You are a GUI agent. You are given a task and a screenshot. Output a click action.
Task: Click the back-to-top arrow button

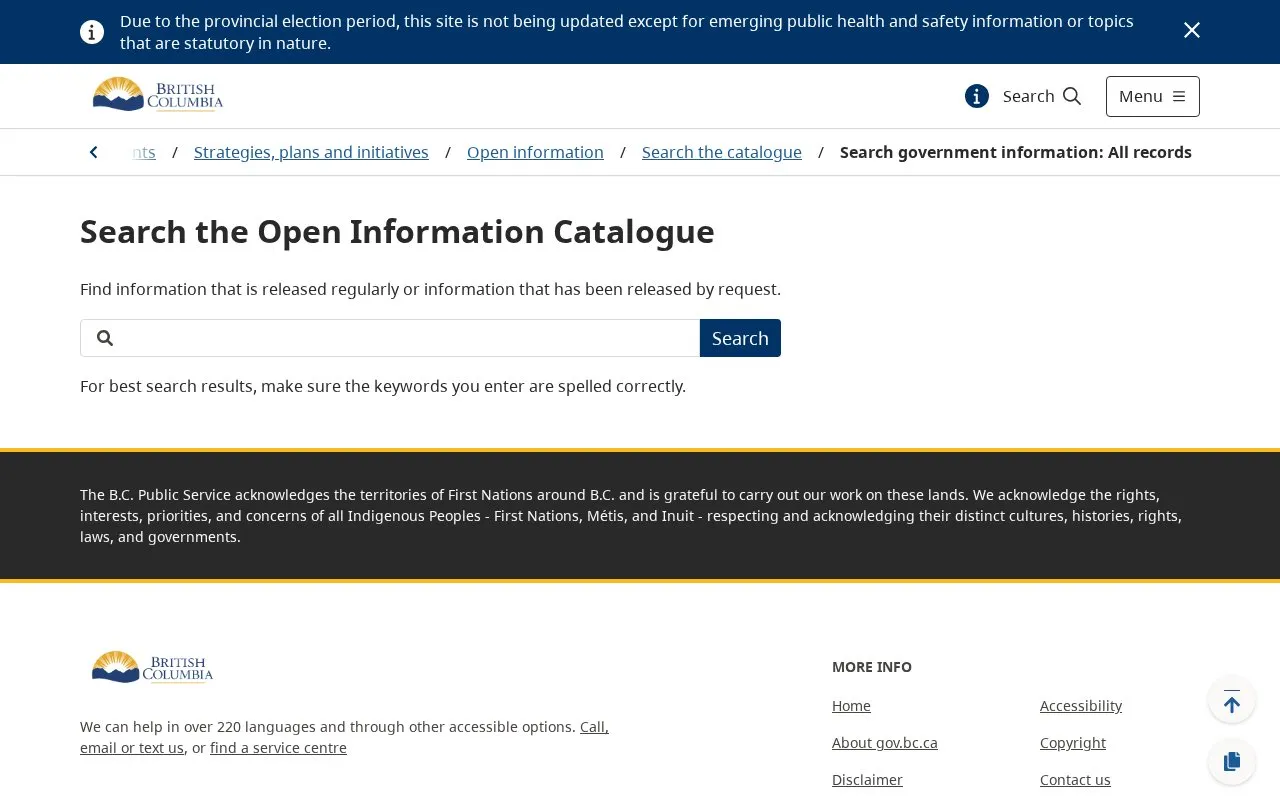(x=1232, y=701)
